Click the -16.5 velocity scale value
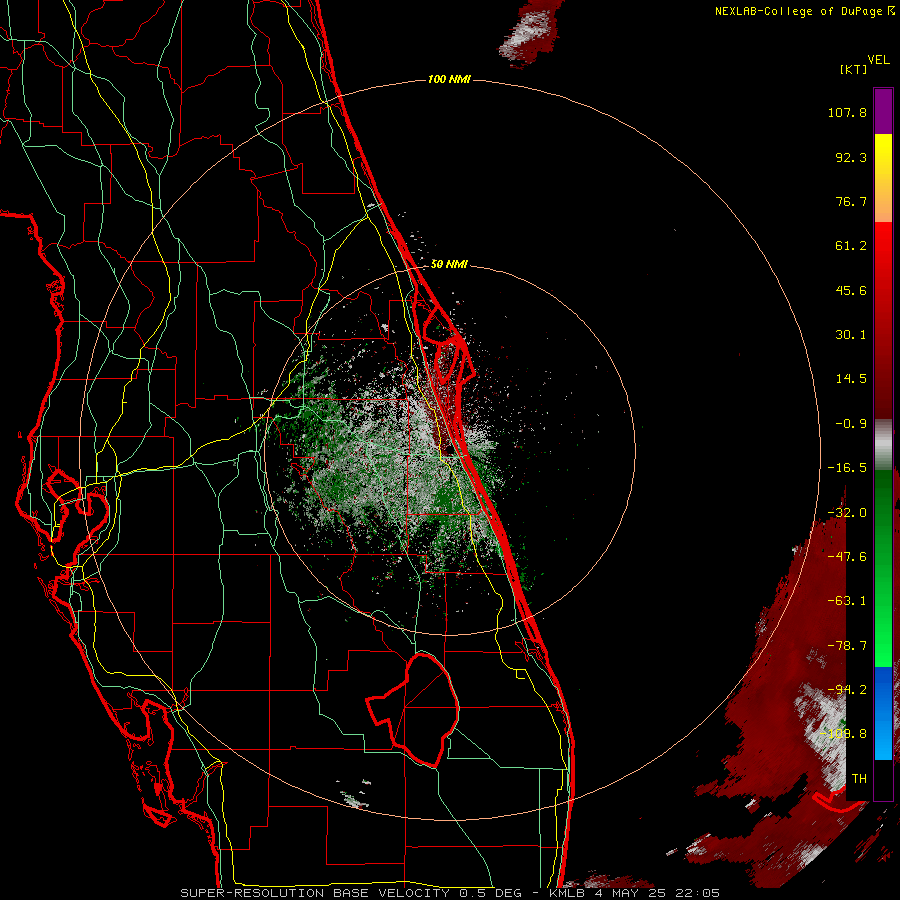900x900 pixels. [847, 468]
